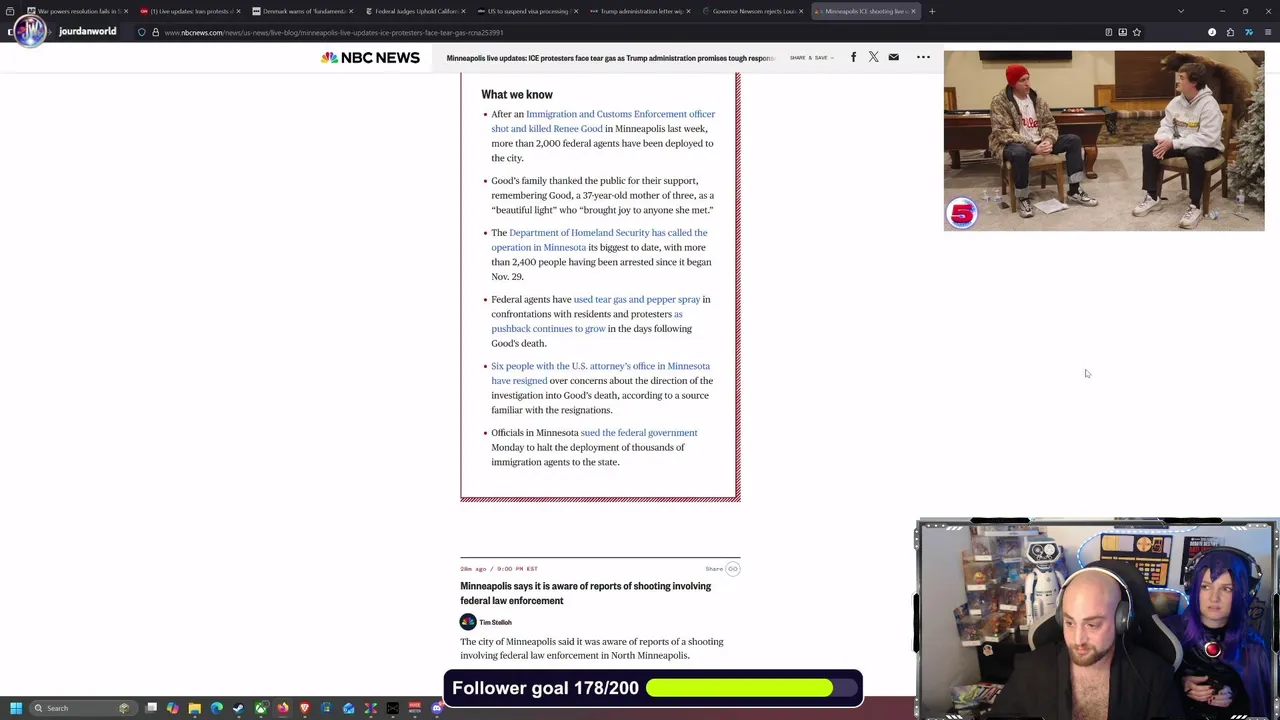The width and height of the screenshot is (1280, 720).
Task: Open a new browser tab
Action: (932, 11)
